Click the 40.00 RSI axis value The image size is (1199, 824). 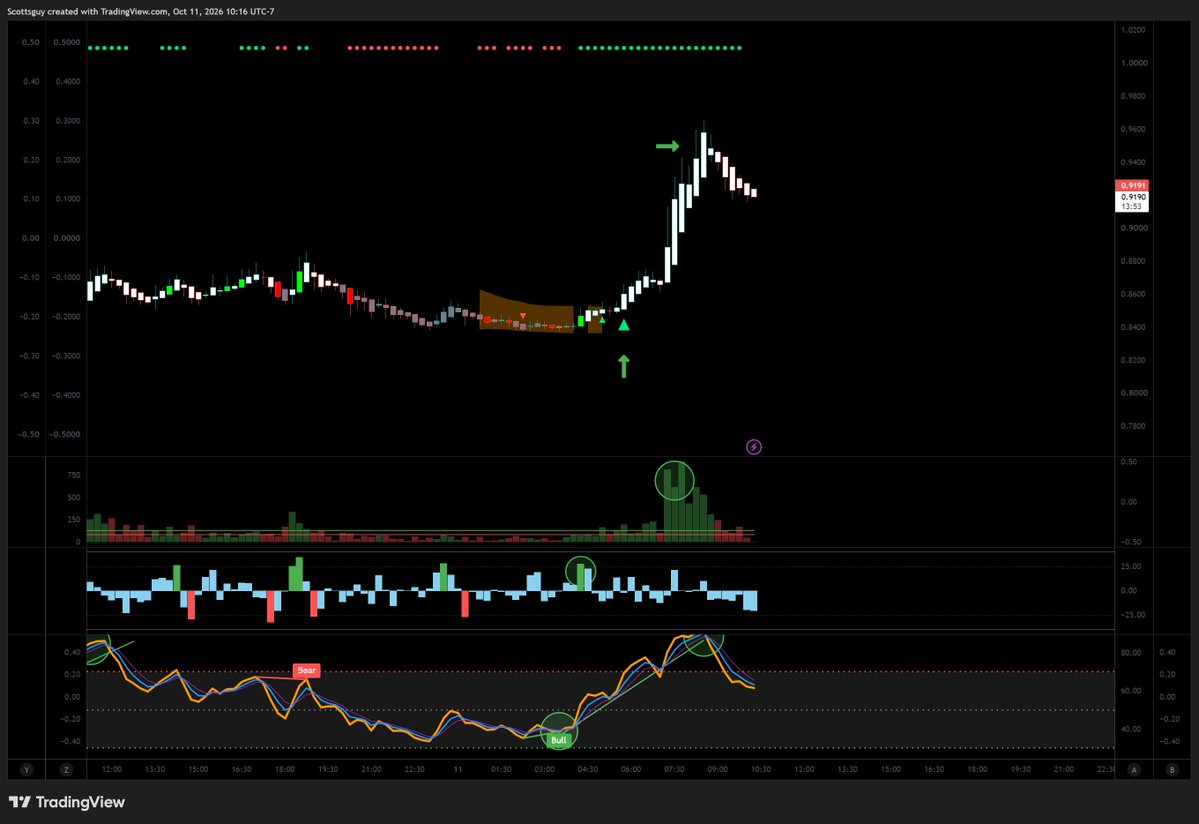[1131, 728]
